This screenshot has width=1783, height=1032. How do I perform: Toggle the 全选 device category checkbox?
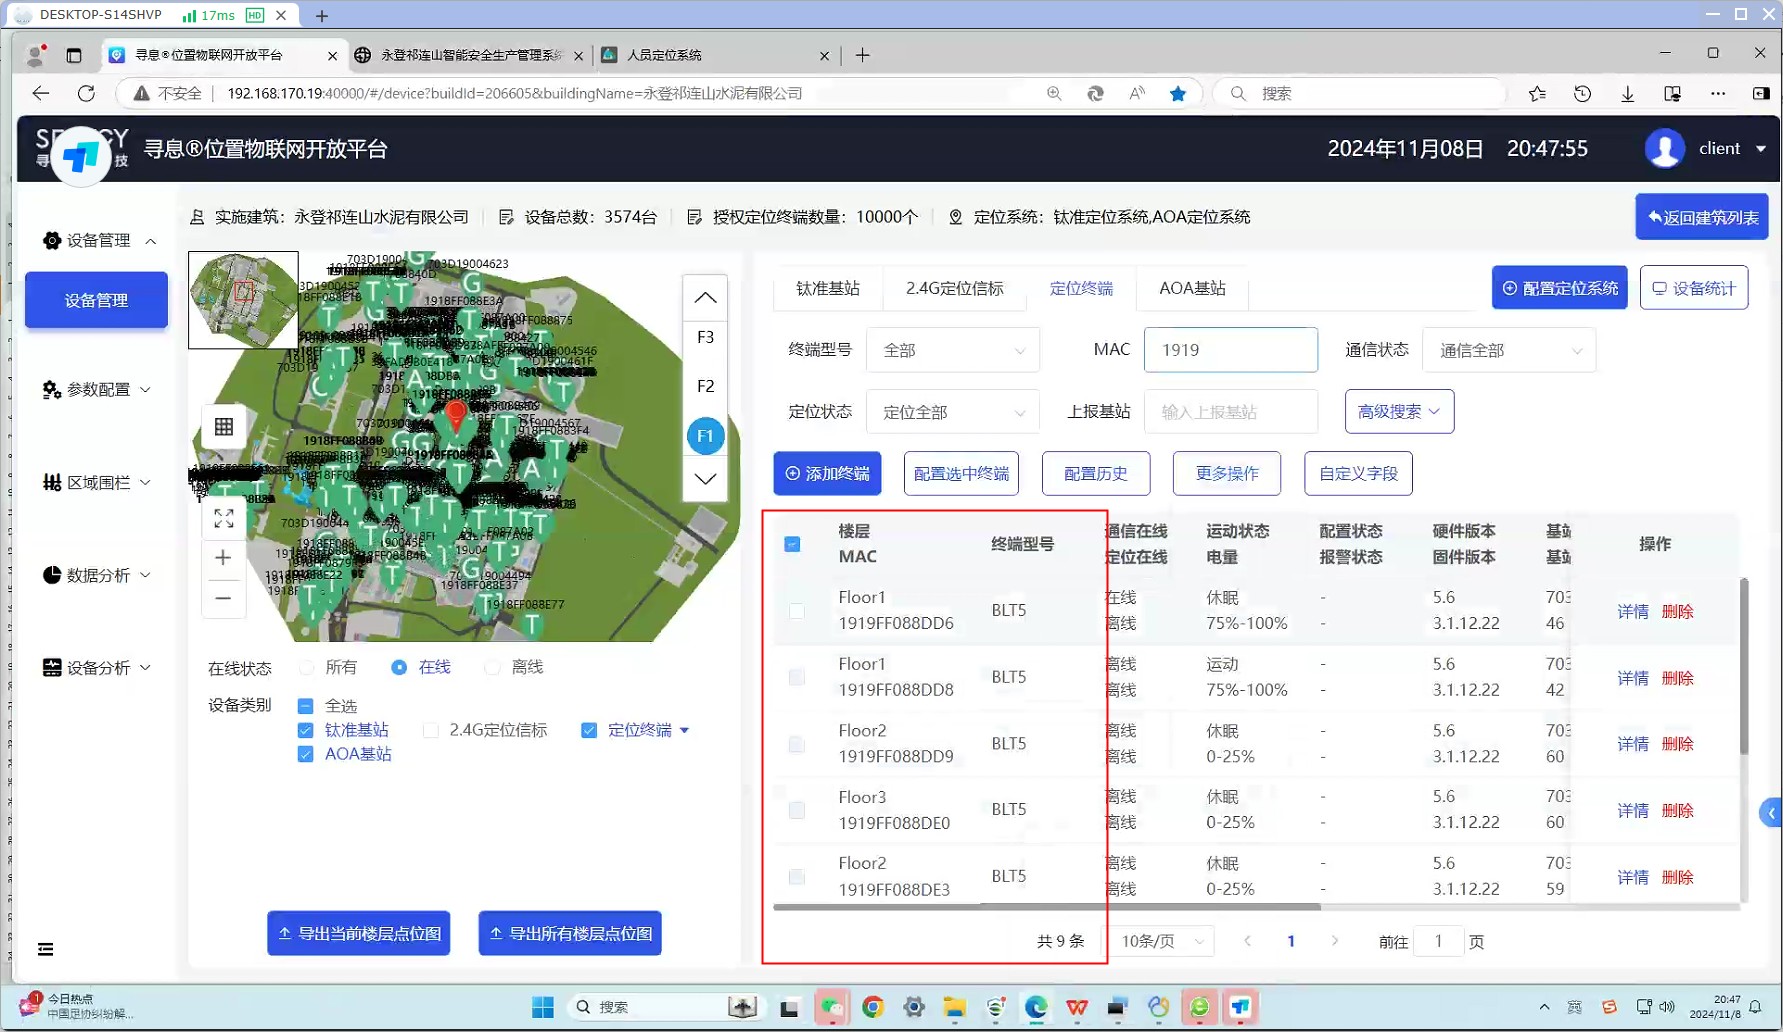pos(306,706)
